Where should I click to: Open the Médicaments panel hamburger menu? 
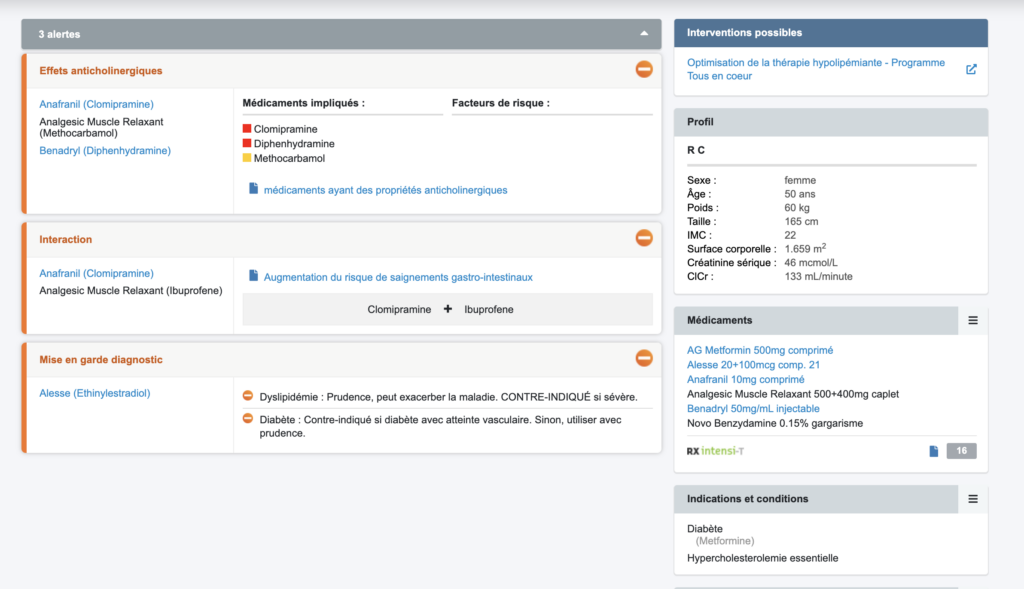(973, 321)
